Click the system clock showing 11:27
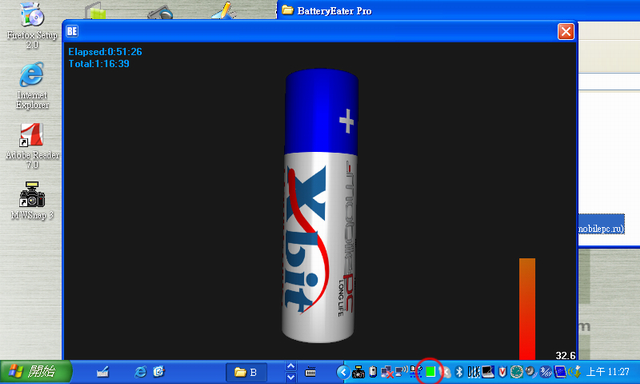The image size is (640, 384). [x=608, y=372]
